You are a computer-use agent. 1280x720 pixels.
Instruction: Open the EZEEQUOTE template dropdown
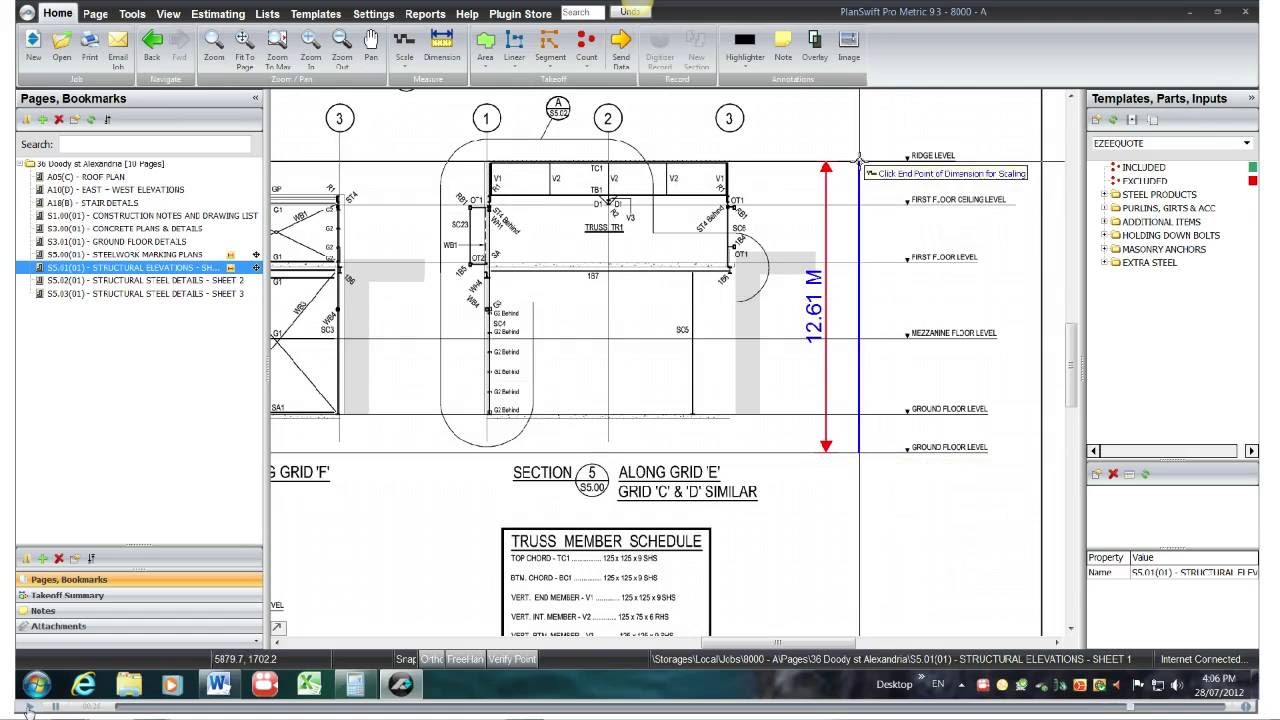1247,143
